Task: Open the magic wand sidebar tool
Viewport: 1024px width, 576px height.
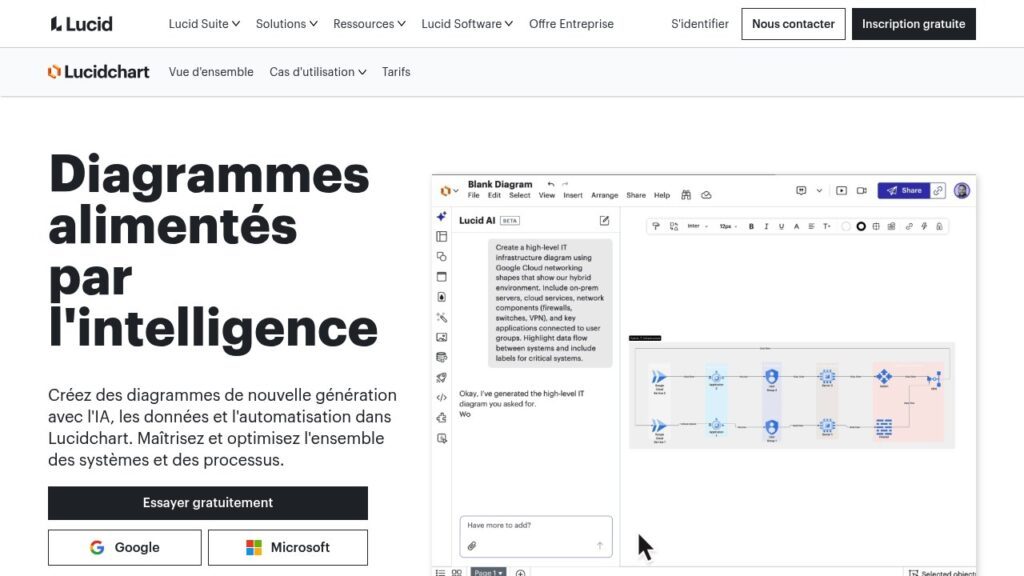Action: click(x=441, y=317)
